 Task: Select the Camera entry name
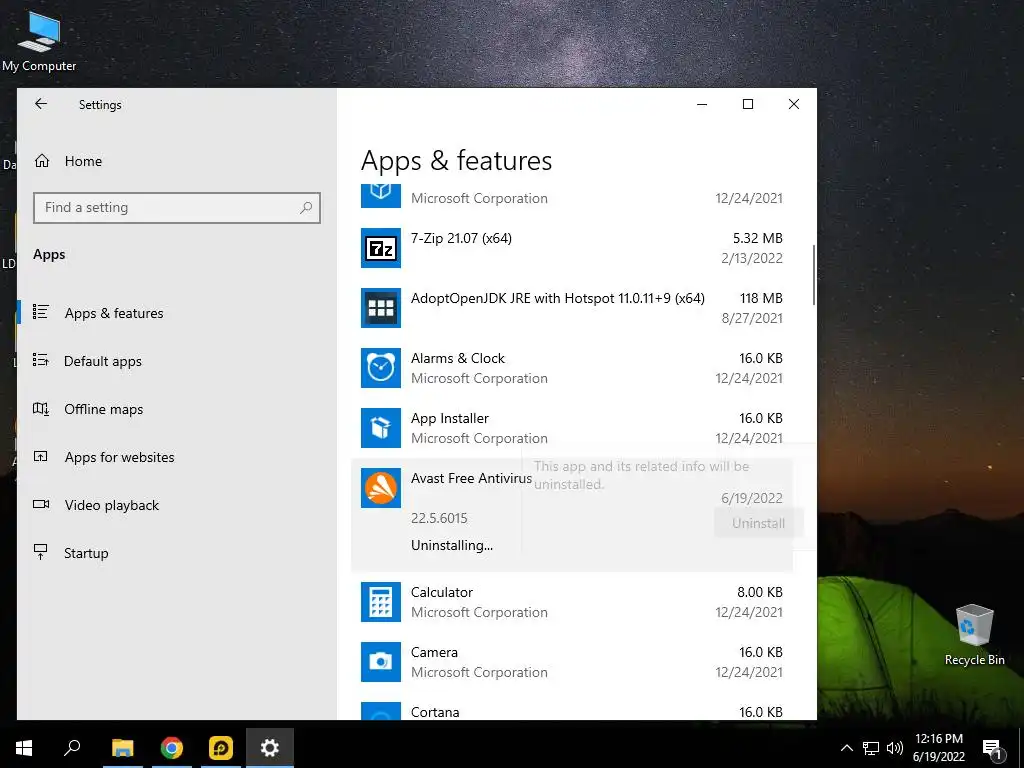[434, 652]
